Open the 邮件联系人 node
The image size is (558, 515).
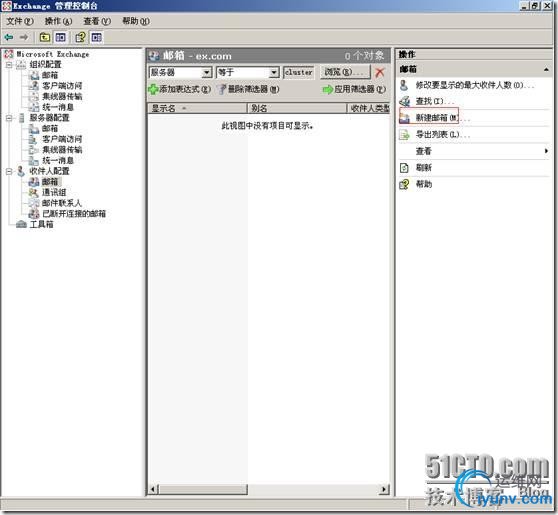[62, 203]
